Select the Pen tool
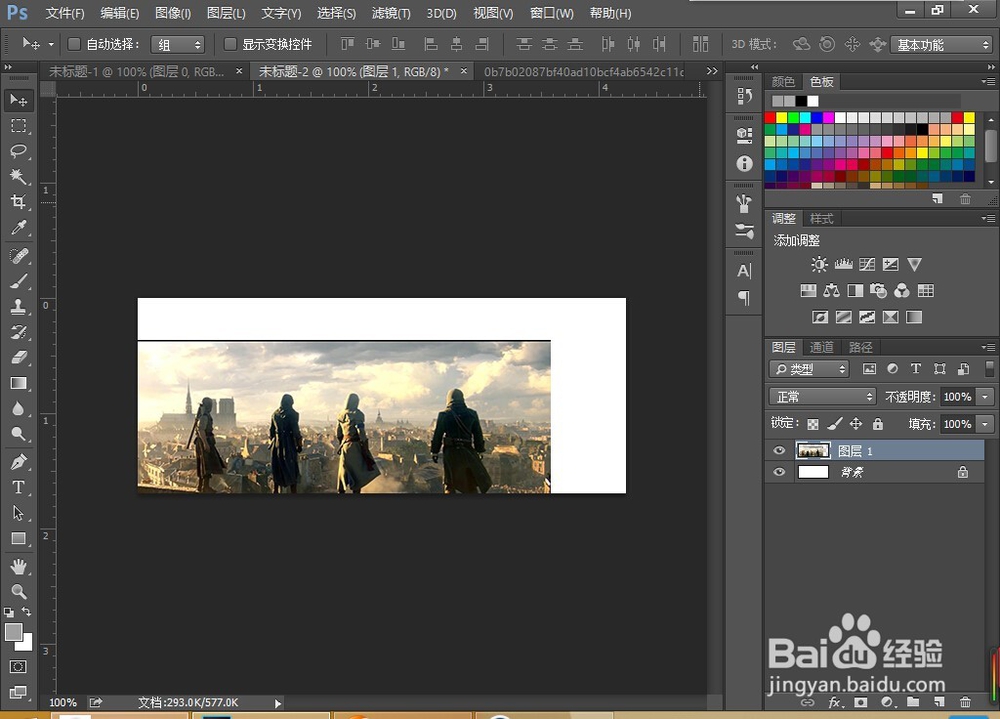 click(18, 462)
